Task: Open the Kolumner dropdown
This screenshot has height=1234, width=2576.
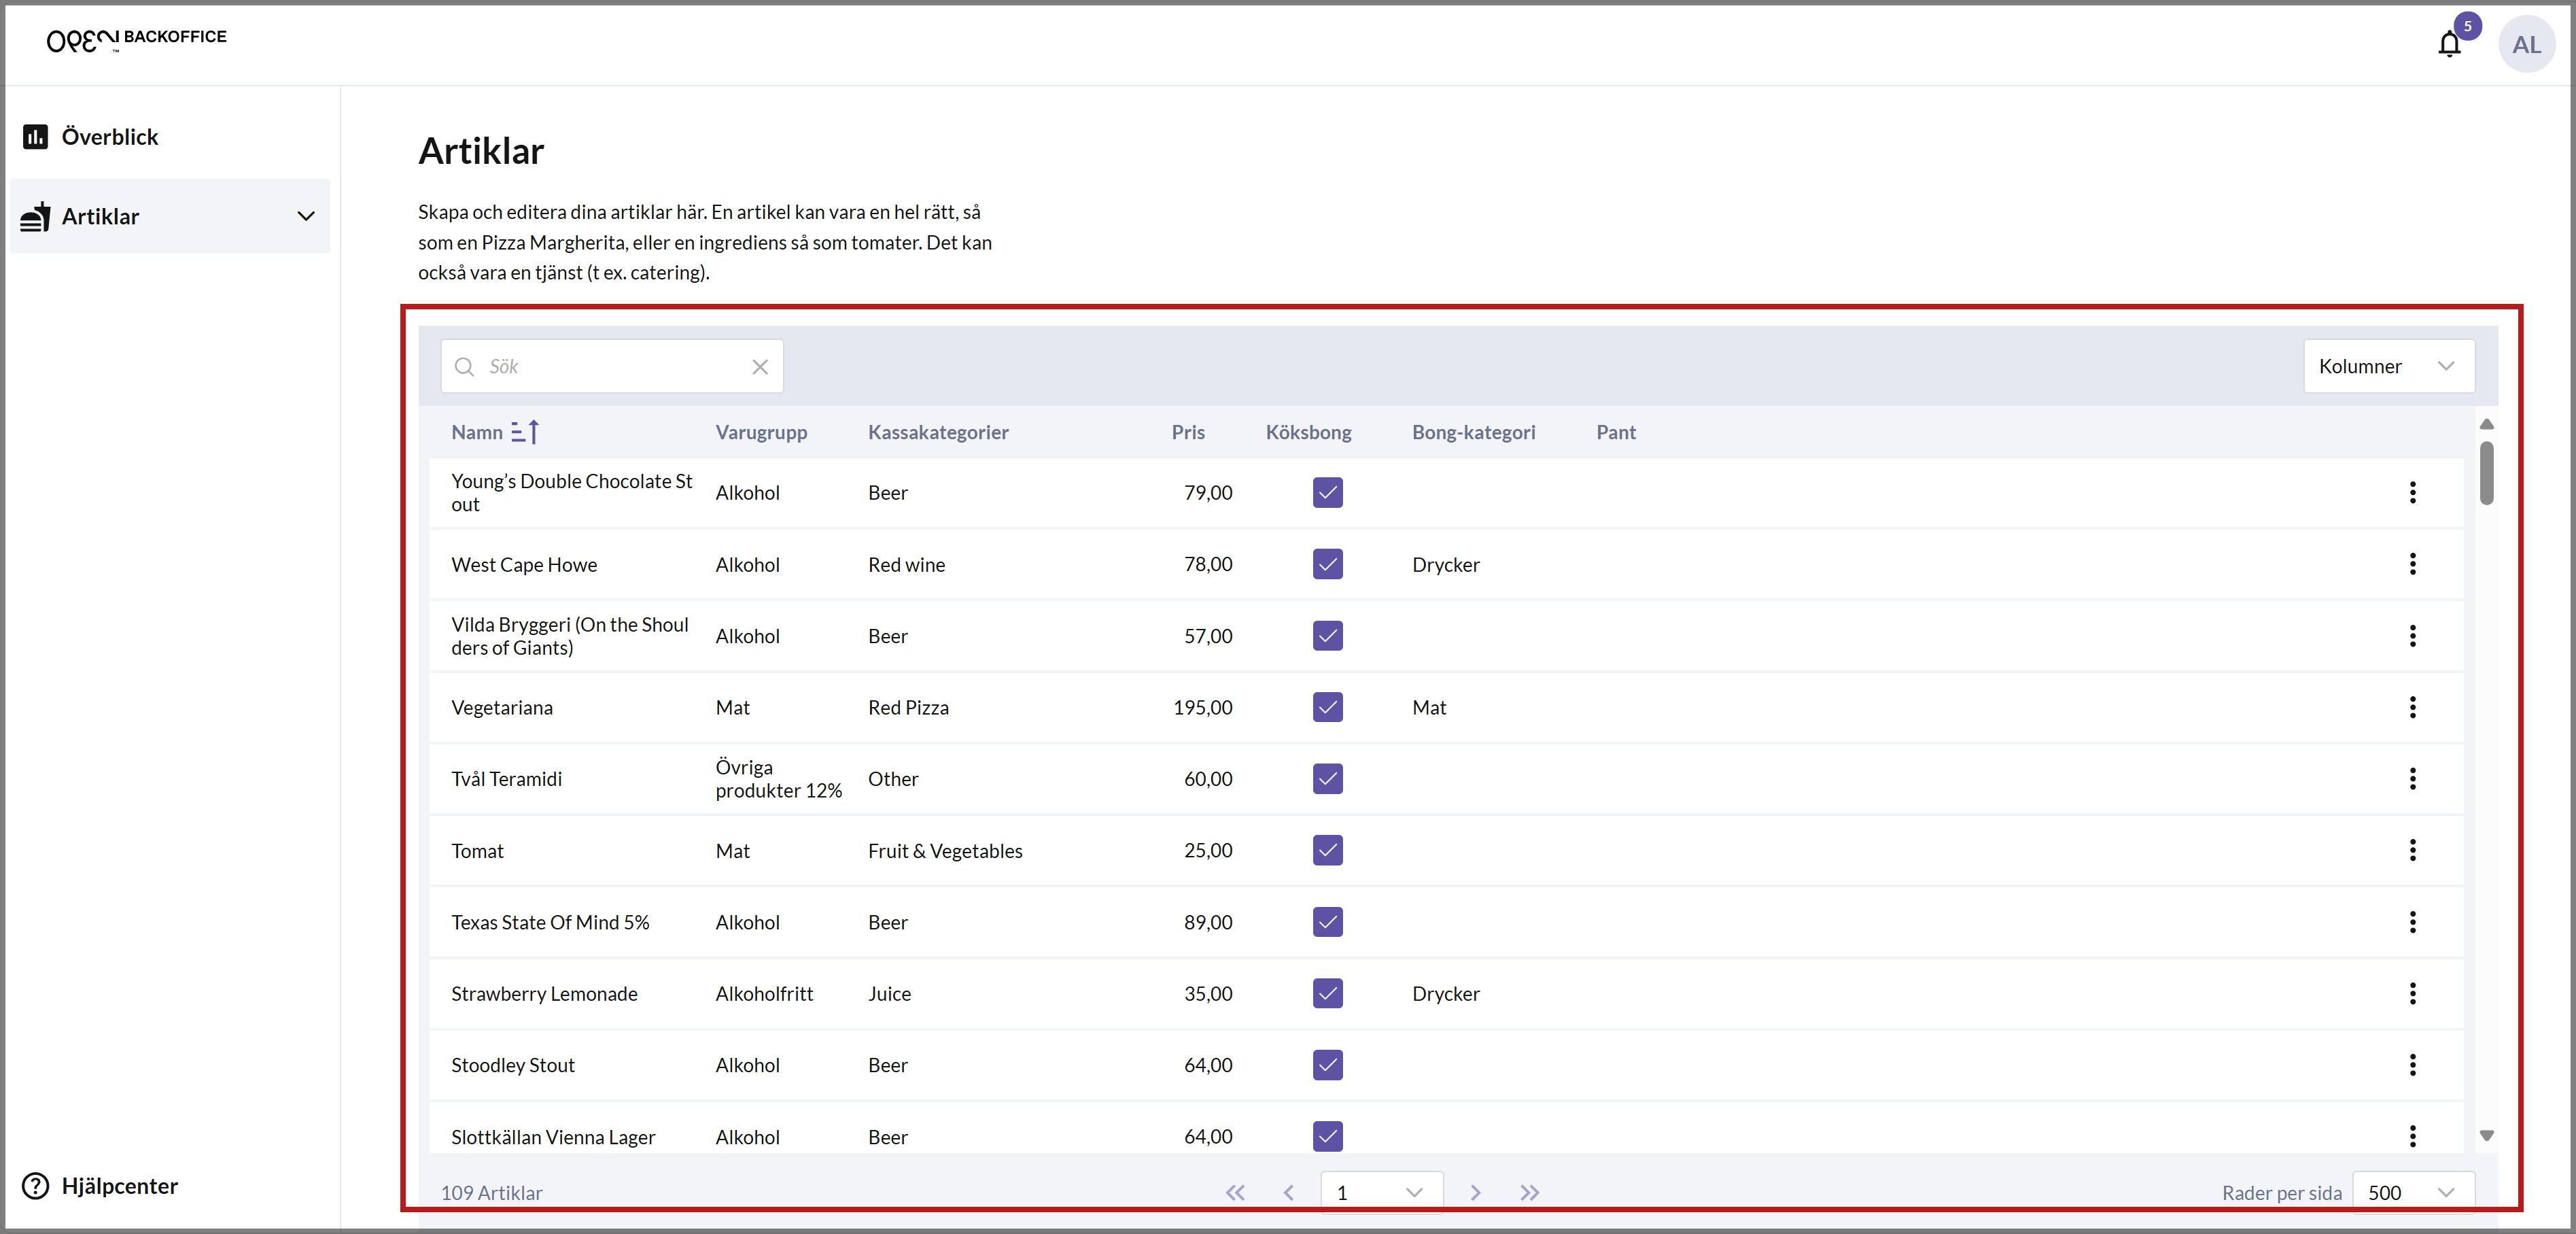Action: point(2388,366)
